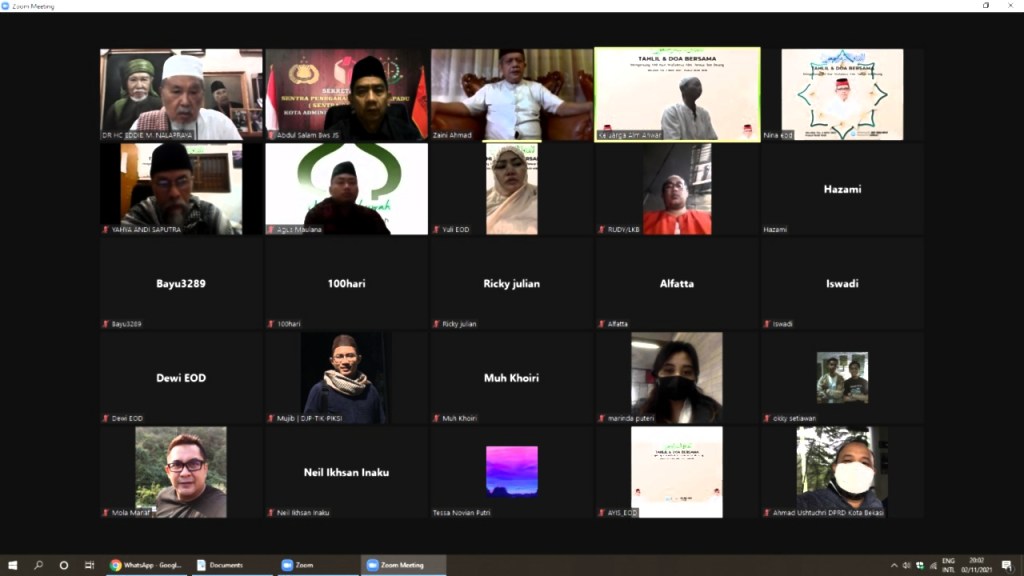Click the muted mic icon beside Ricky julian's name

coord(437,324)
